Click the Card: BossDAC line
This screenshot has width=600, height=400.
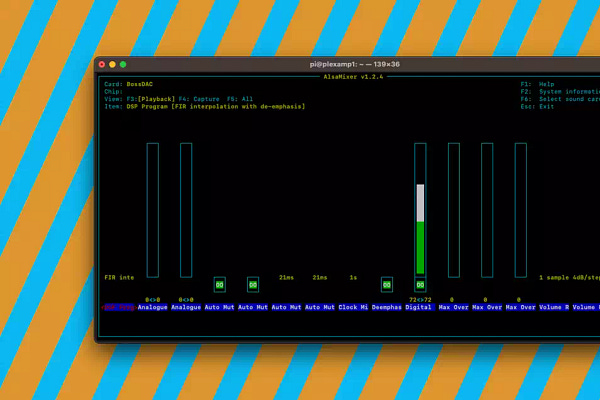(x=129, y=84)
